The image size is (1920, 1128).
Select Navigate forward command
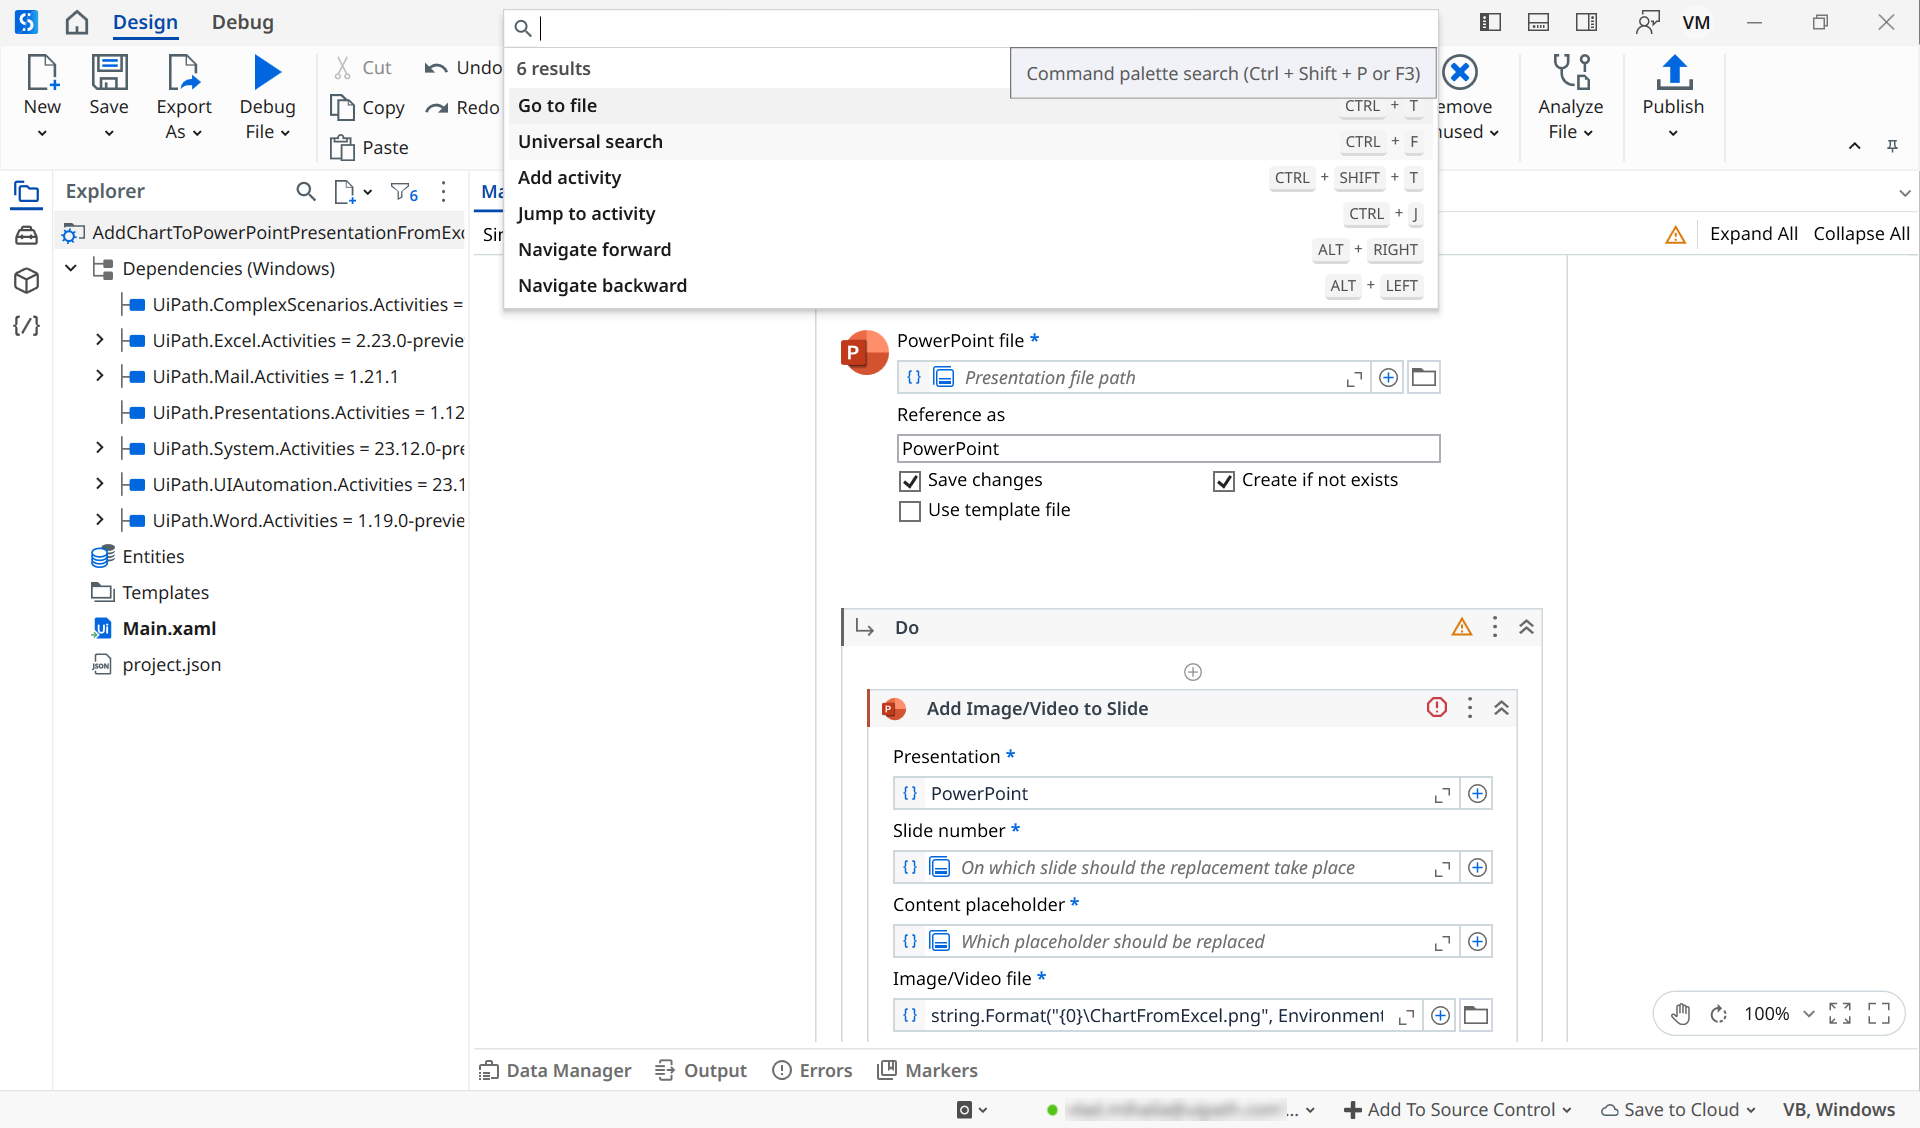pos(971,249)
